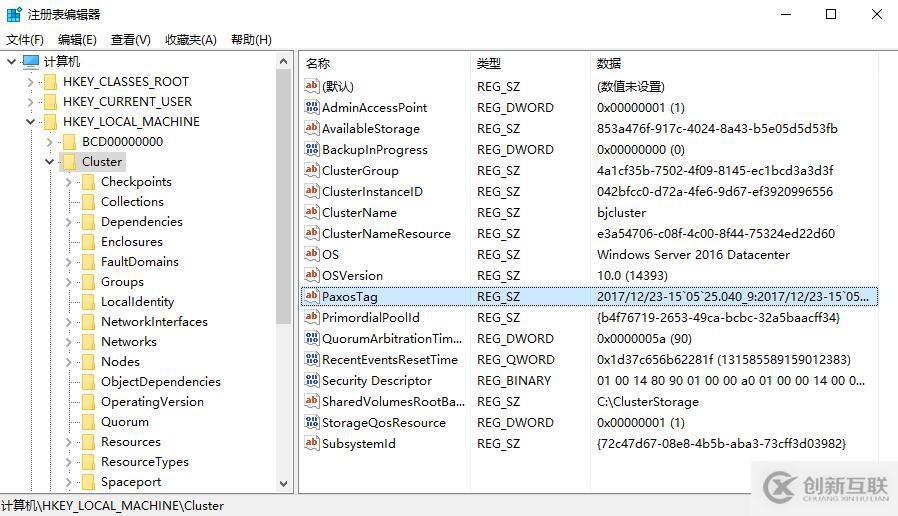Open the 编辑(E) menu
The height and width of the screenshot is (516, 898).
pos(77,40)
